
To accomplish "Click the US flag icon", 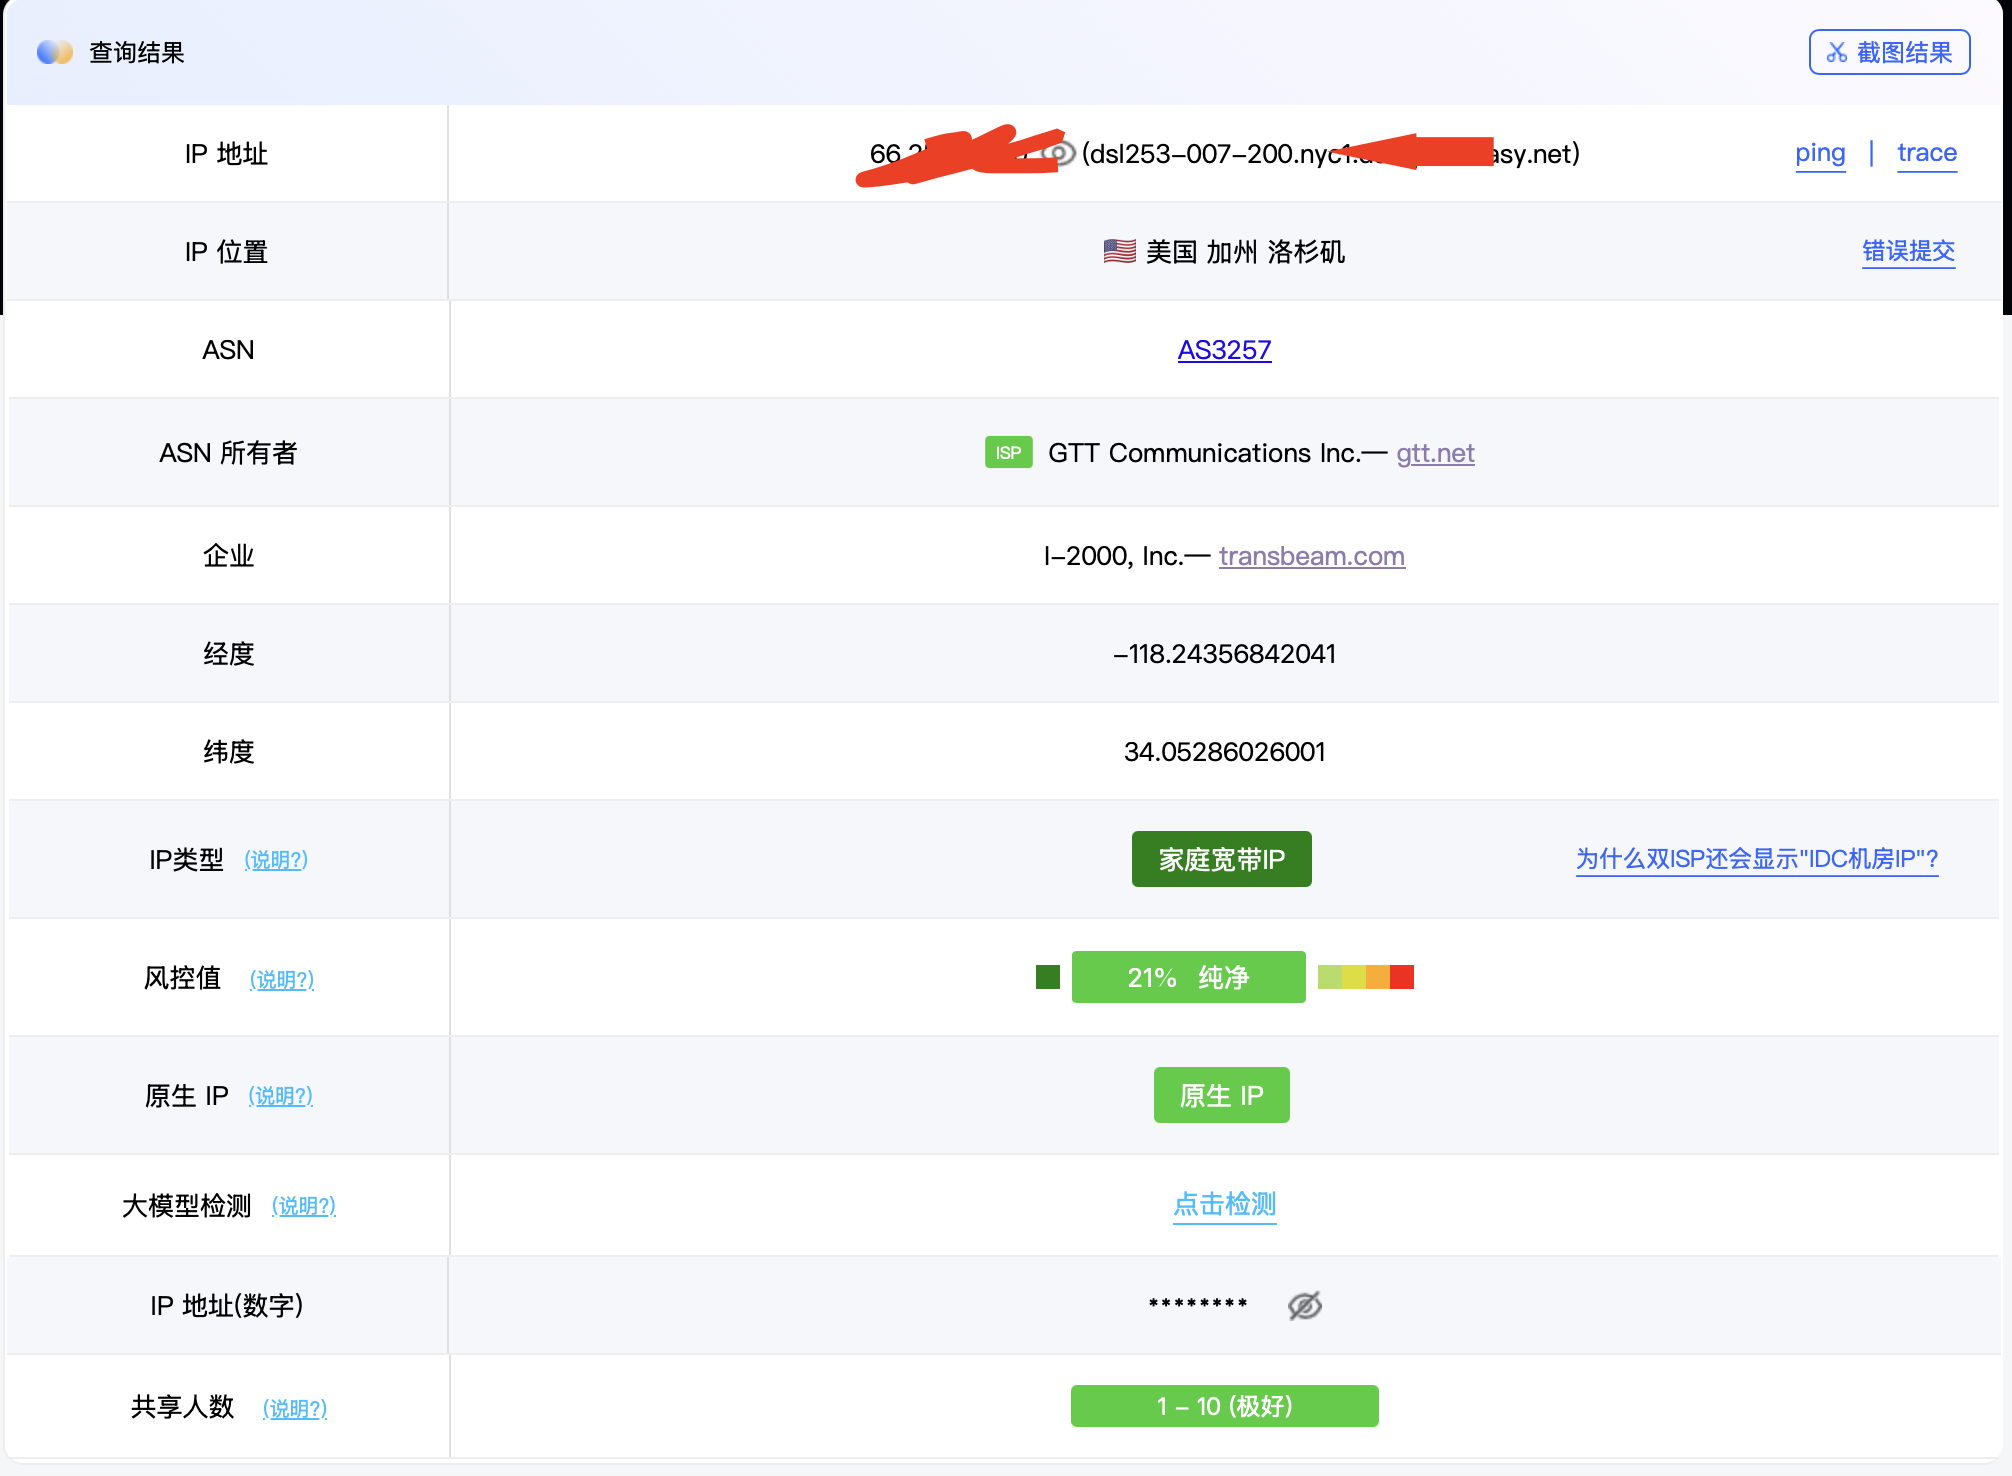I will pyautogui.click(x=1119, y=251).
